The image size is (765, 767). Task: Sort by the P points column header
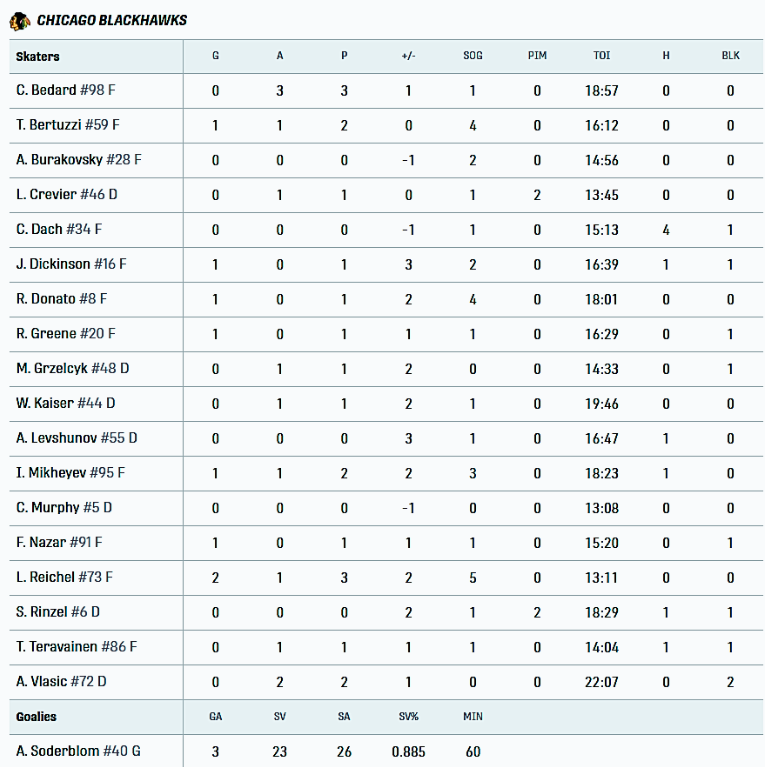(x=344, y=56)
